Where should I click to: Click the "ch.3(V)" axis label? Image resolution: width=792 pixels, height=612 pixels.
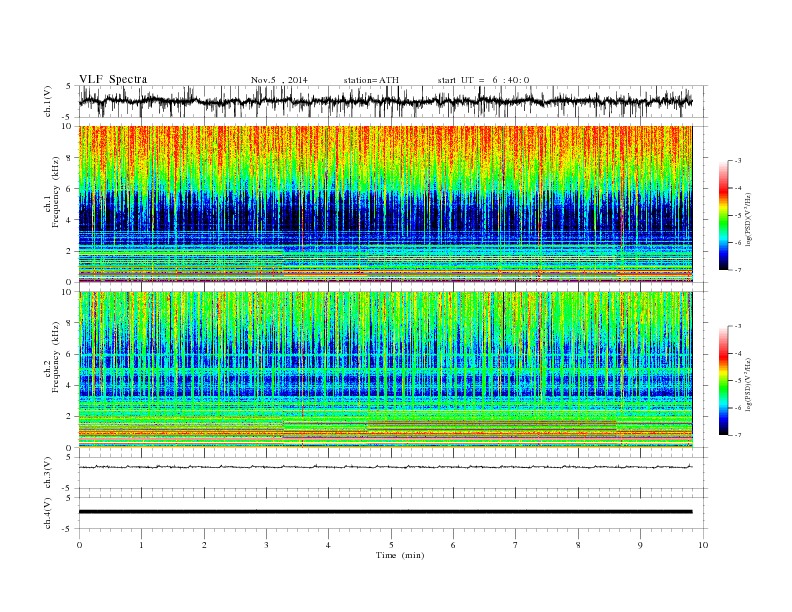(x=47, y=473)
